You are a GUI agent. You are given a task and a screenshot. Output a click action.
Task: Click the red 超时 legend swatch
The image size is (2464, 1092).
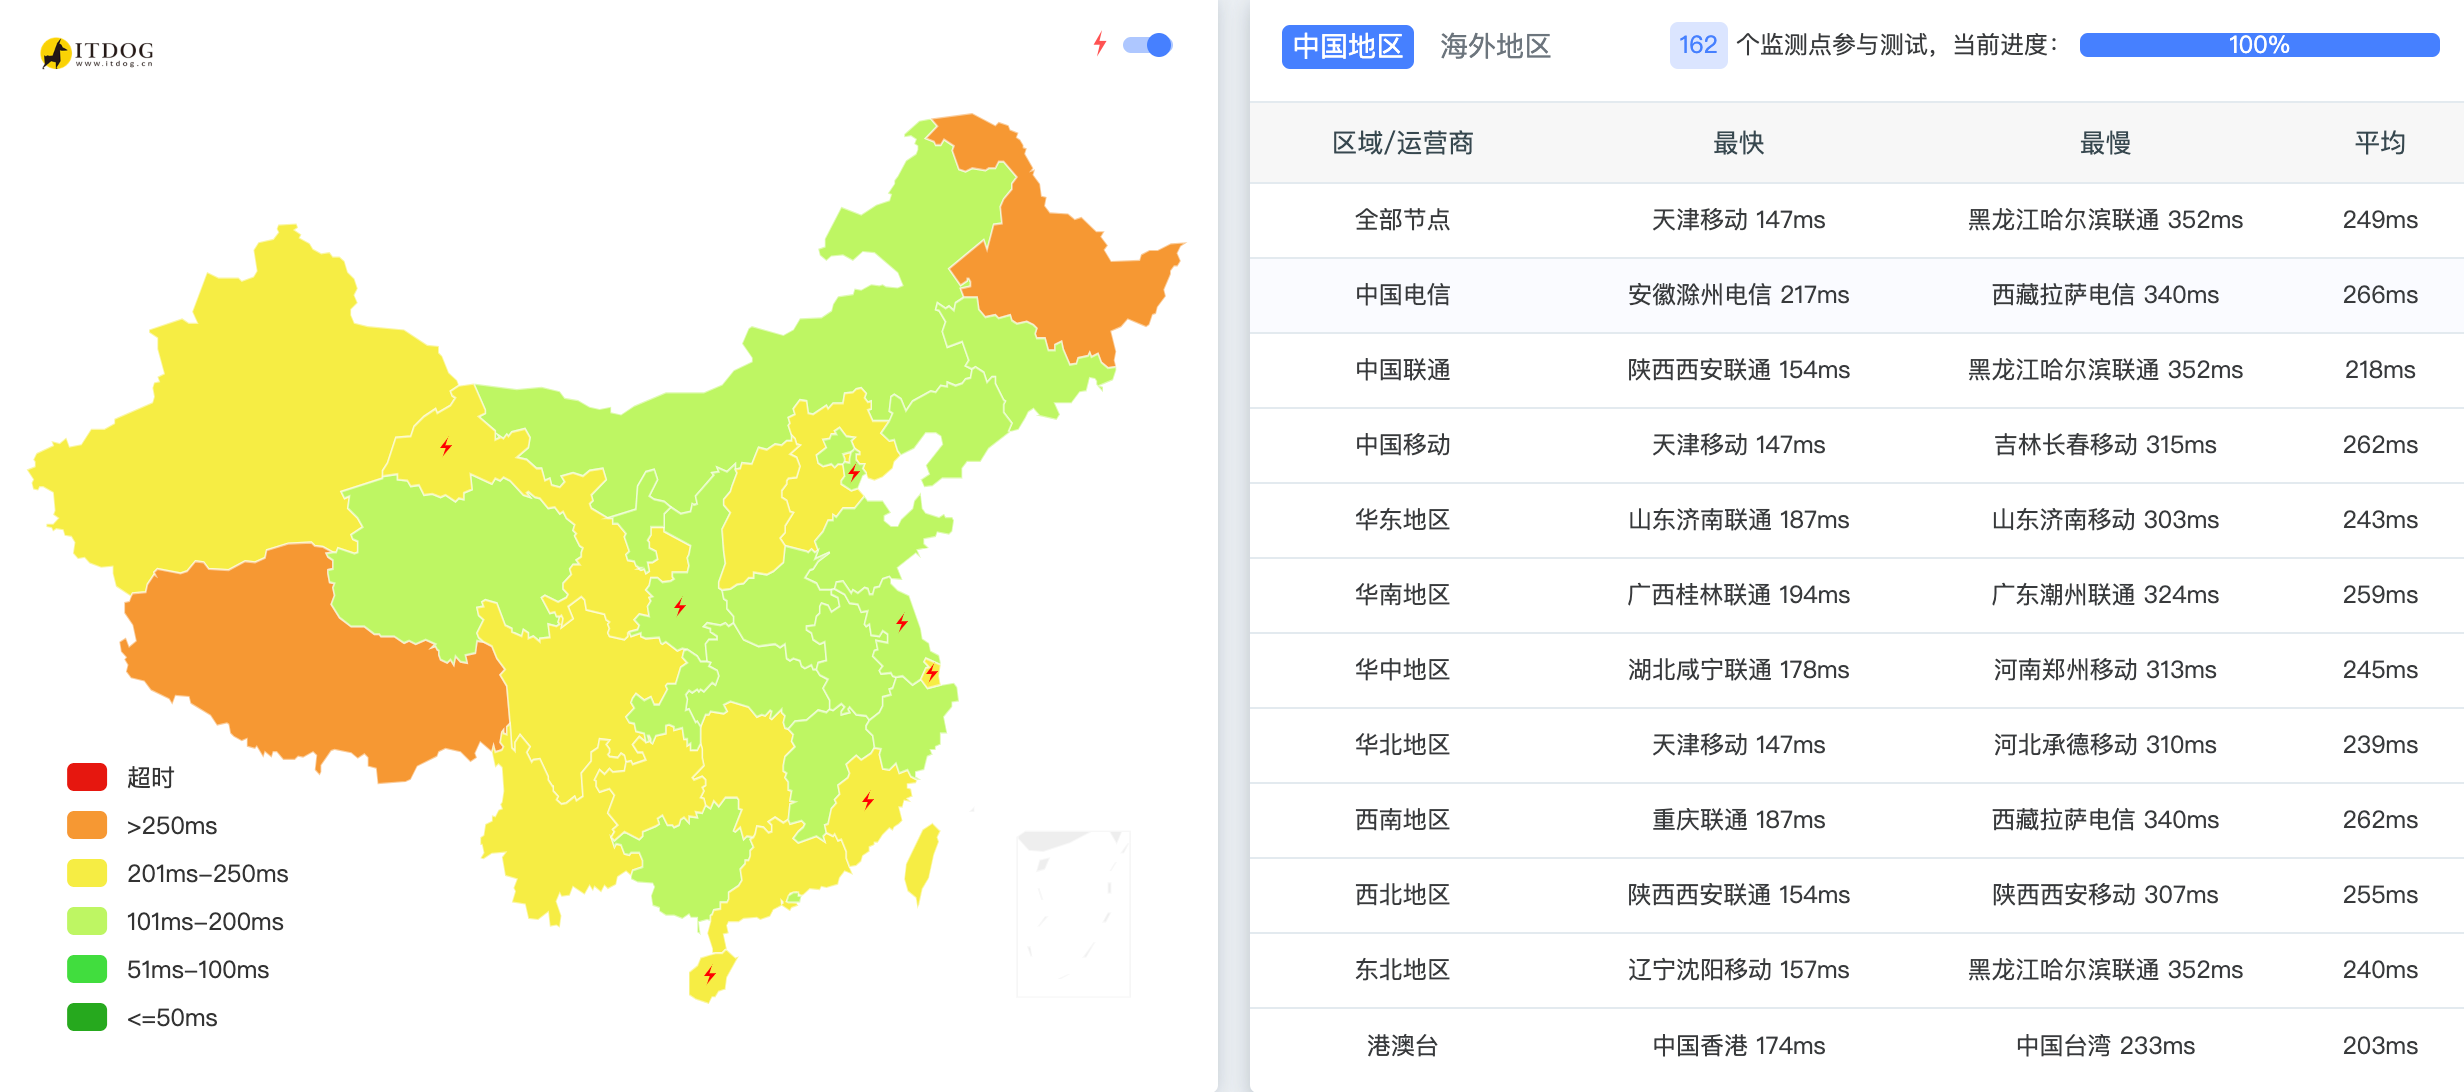pyautogui.click(x=87, y=777)
